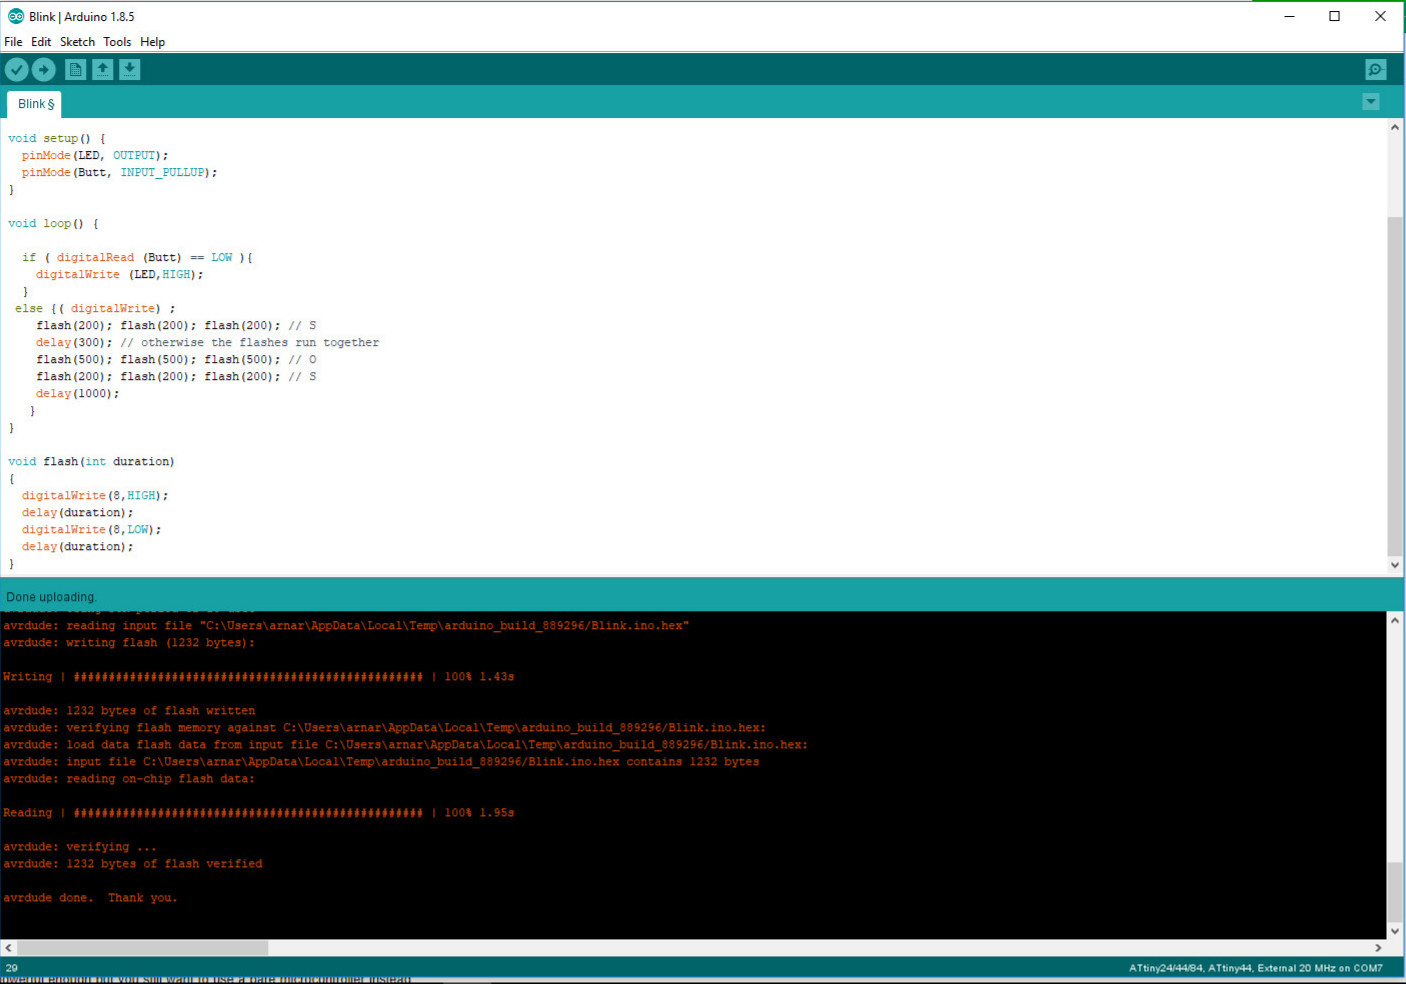Open the File menu
The width and height of the screenshot is (1406, 984).
tap(13, 42)
